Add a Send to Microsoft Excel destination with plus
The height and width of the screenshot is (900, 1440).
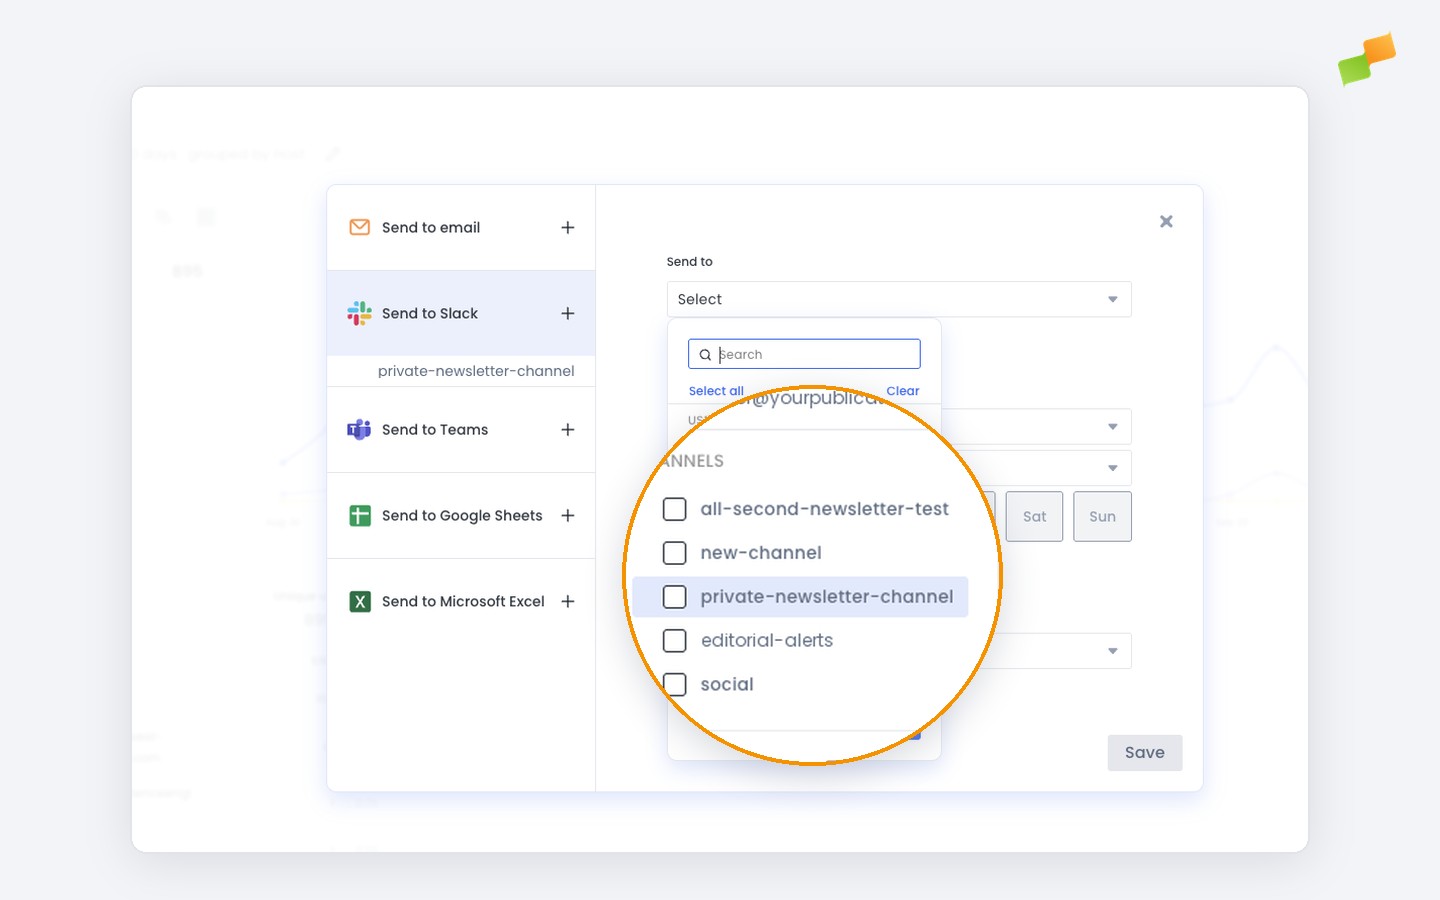[568, 601]
